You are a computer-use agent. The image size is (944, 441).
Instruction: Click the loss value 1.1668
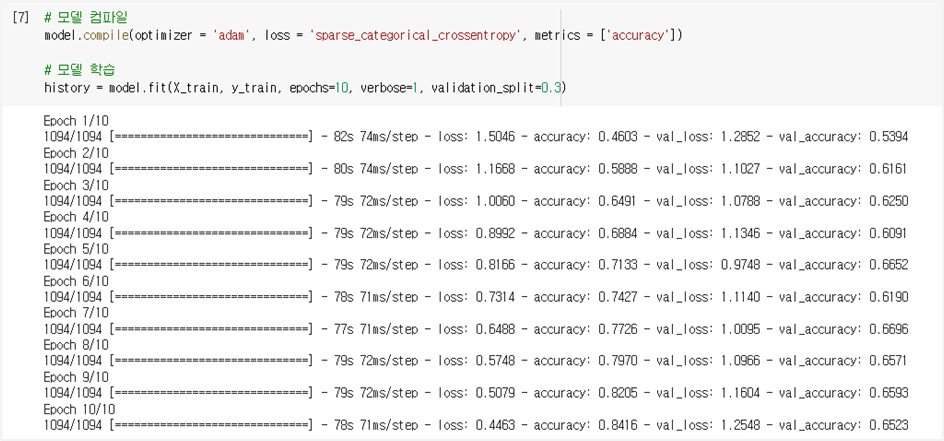pos(495,168)
